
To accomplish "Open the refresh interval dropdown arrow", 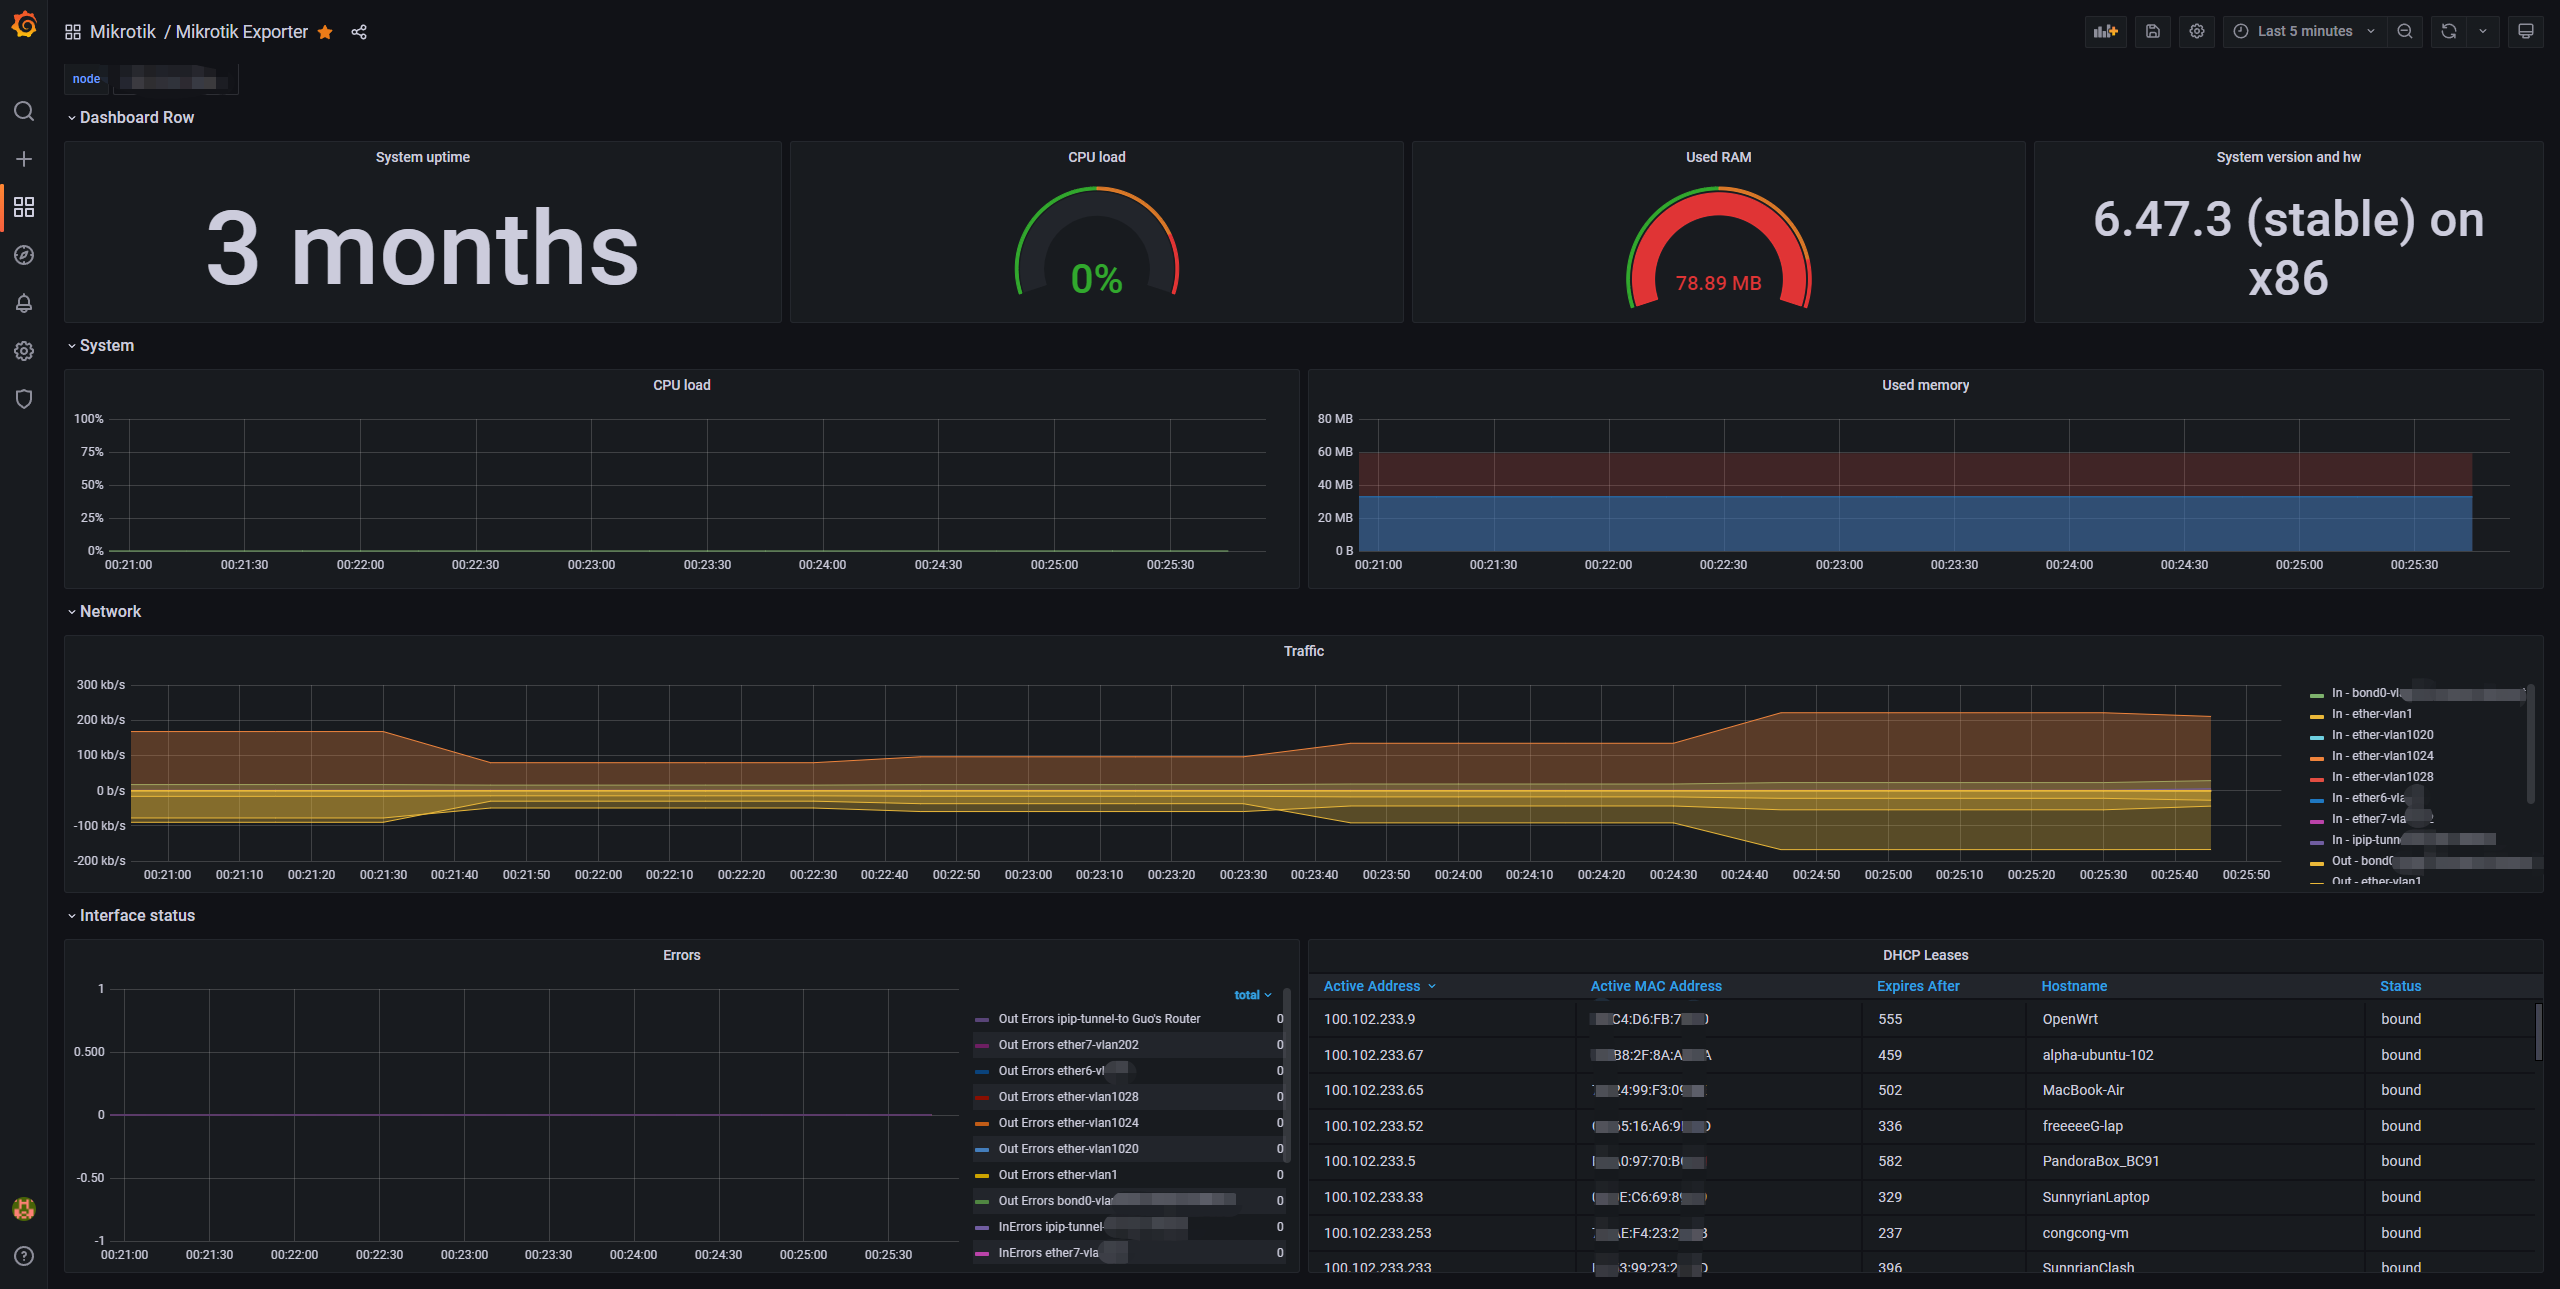I will point(2483,31).
